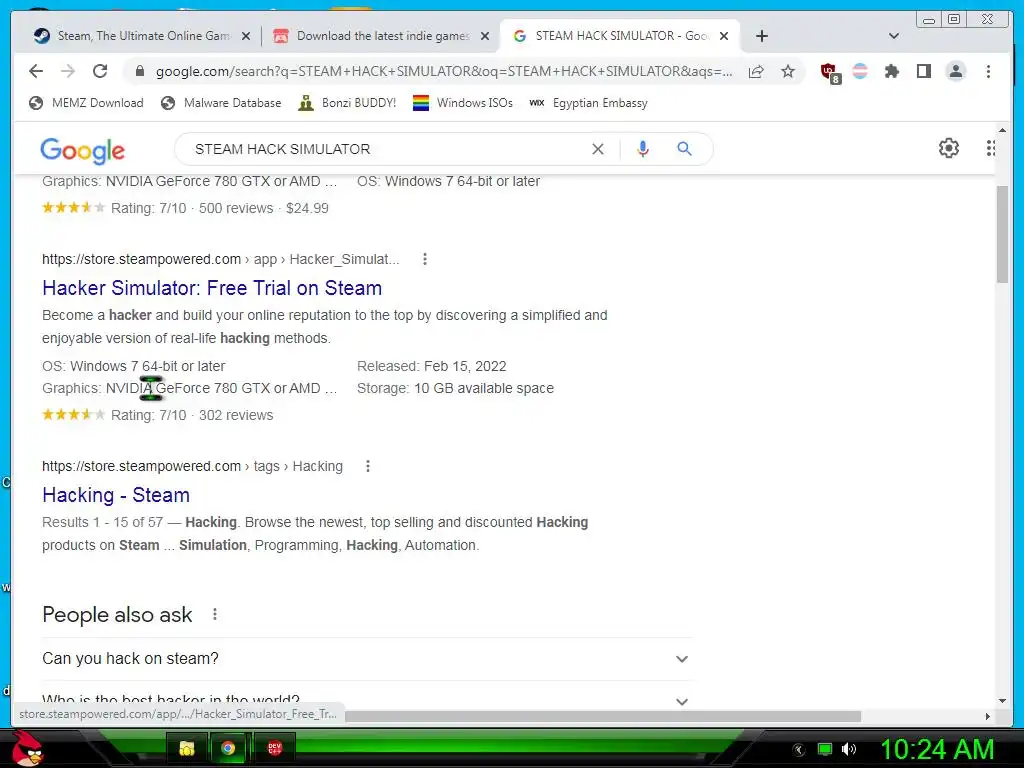This screenshot has width=1024, height=768.
Task: Expand best hacker in the world question
Action: click(367, 701)
